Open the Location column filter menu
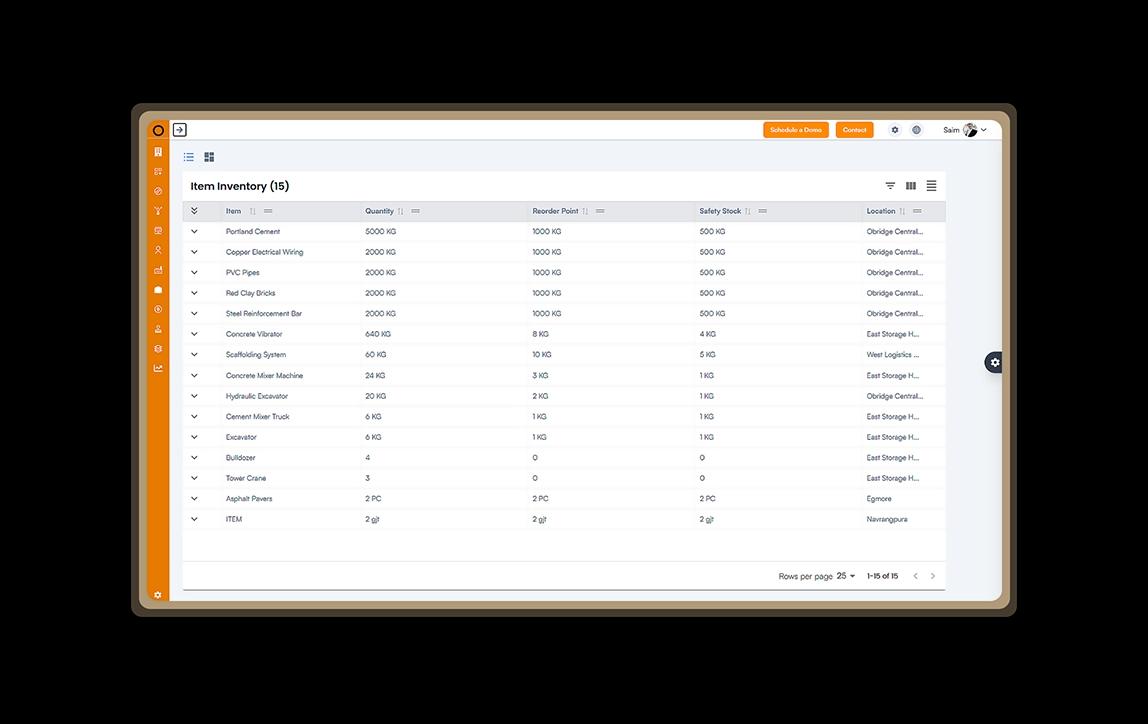Screen dimensions: 1148x724 pyautogui.click(x=916, y=211)
